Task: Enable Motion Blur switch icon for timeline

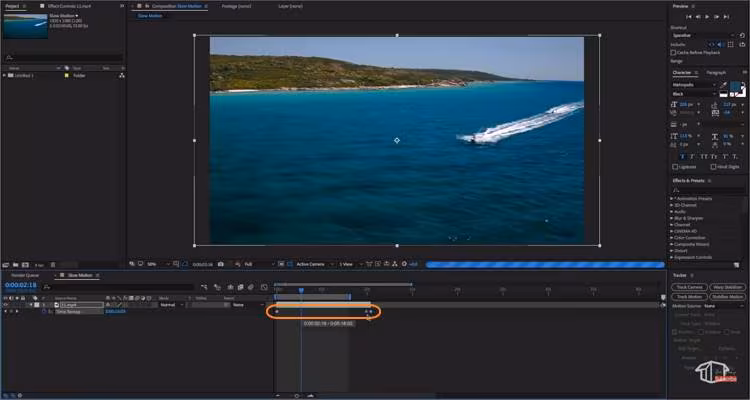Action: (251, 287)
